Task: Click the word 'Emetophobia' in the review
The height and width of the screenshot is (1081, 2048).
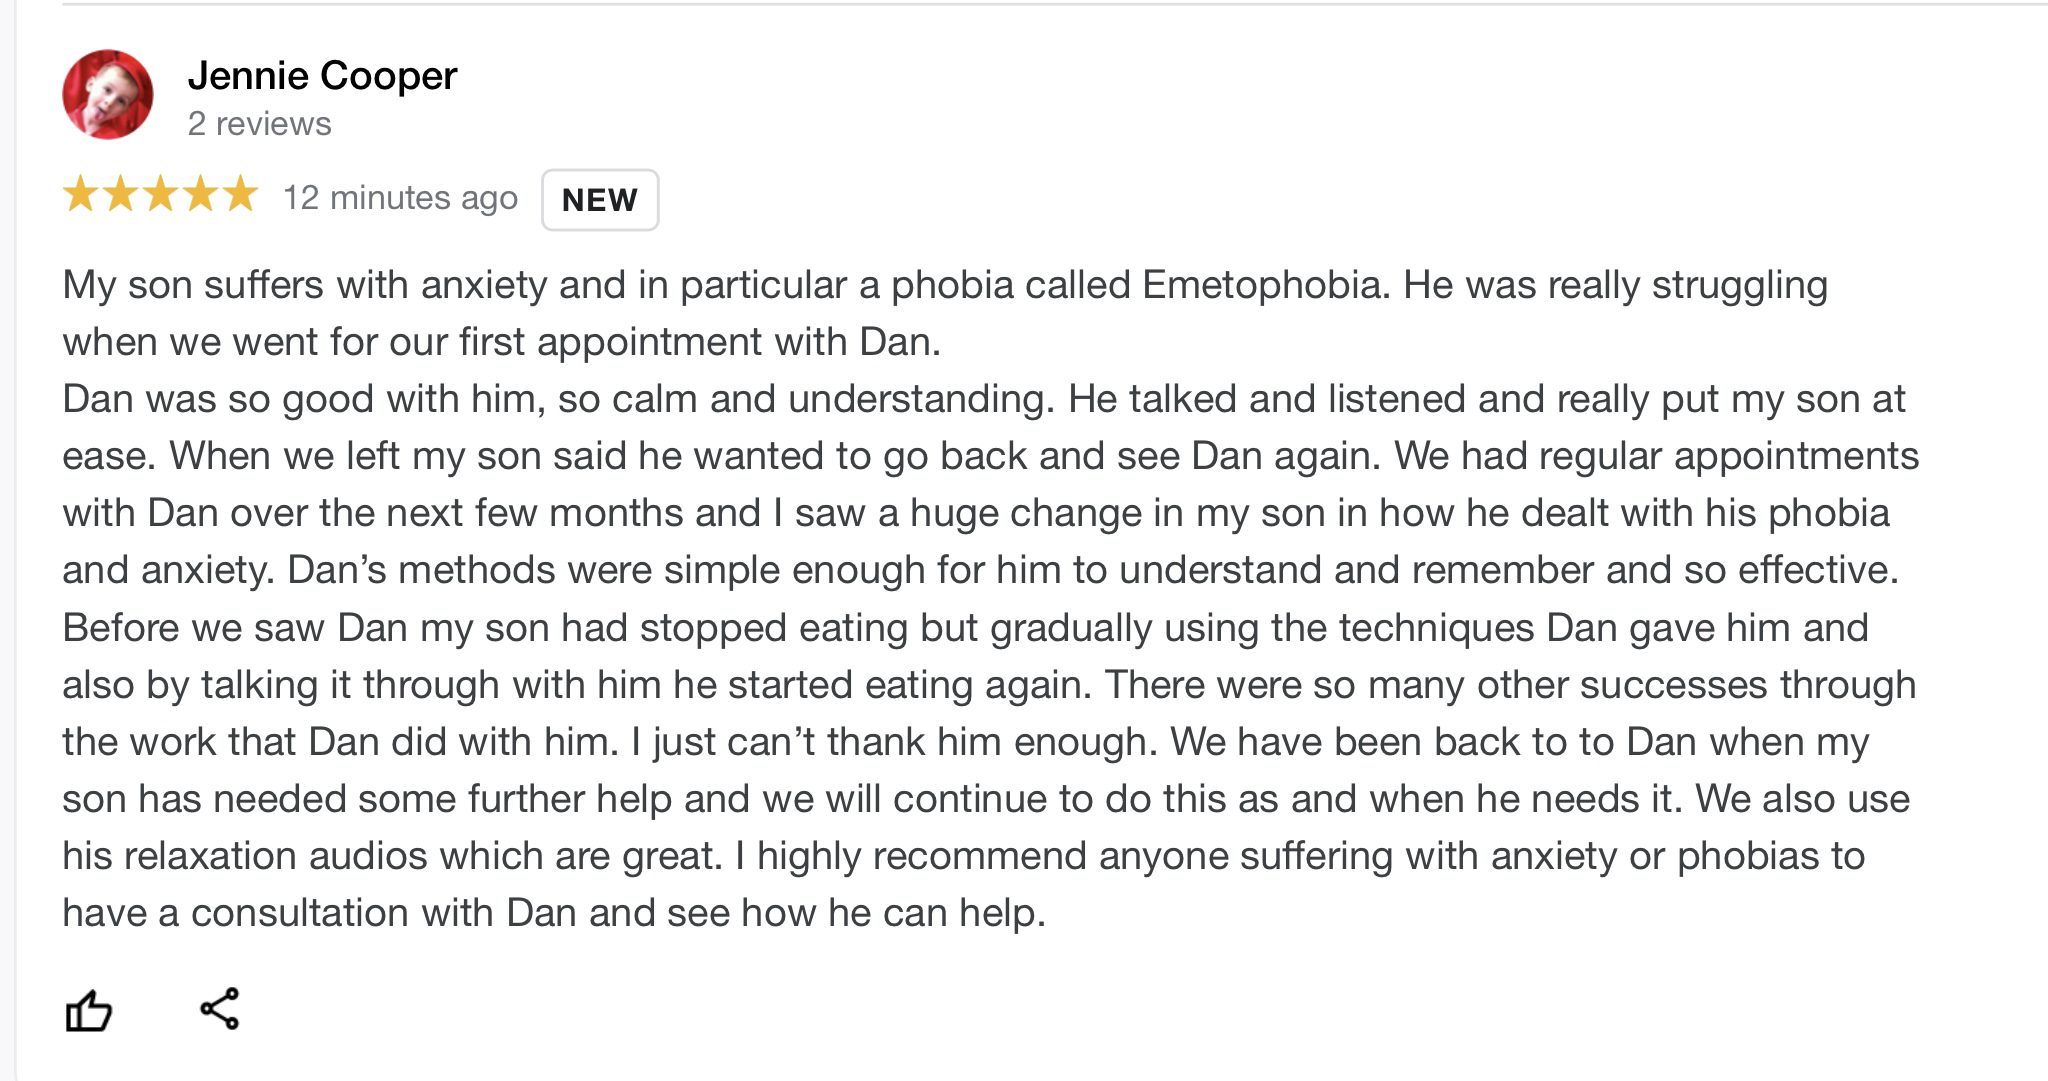Action: tap(1265, 285)
